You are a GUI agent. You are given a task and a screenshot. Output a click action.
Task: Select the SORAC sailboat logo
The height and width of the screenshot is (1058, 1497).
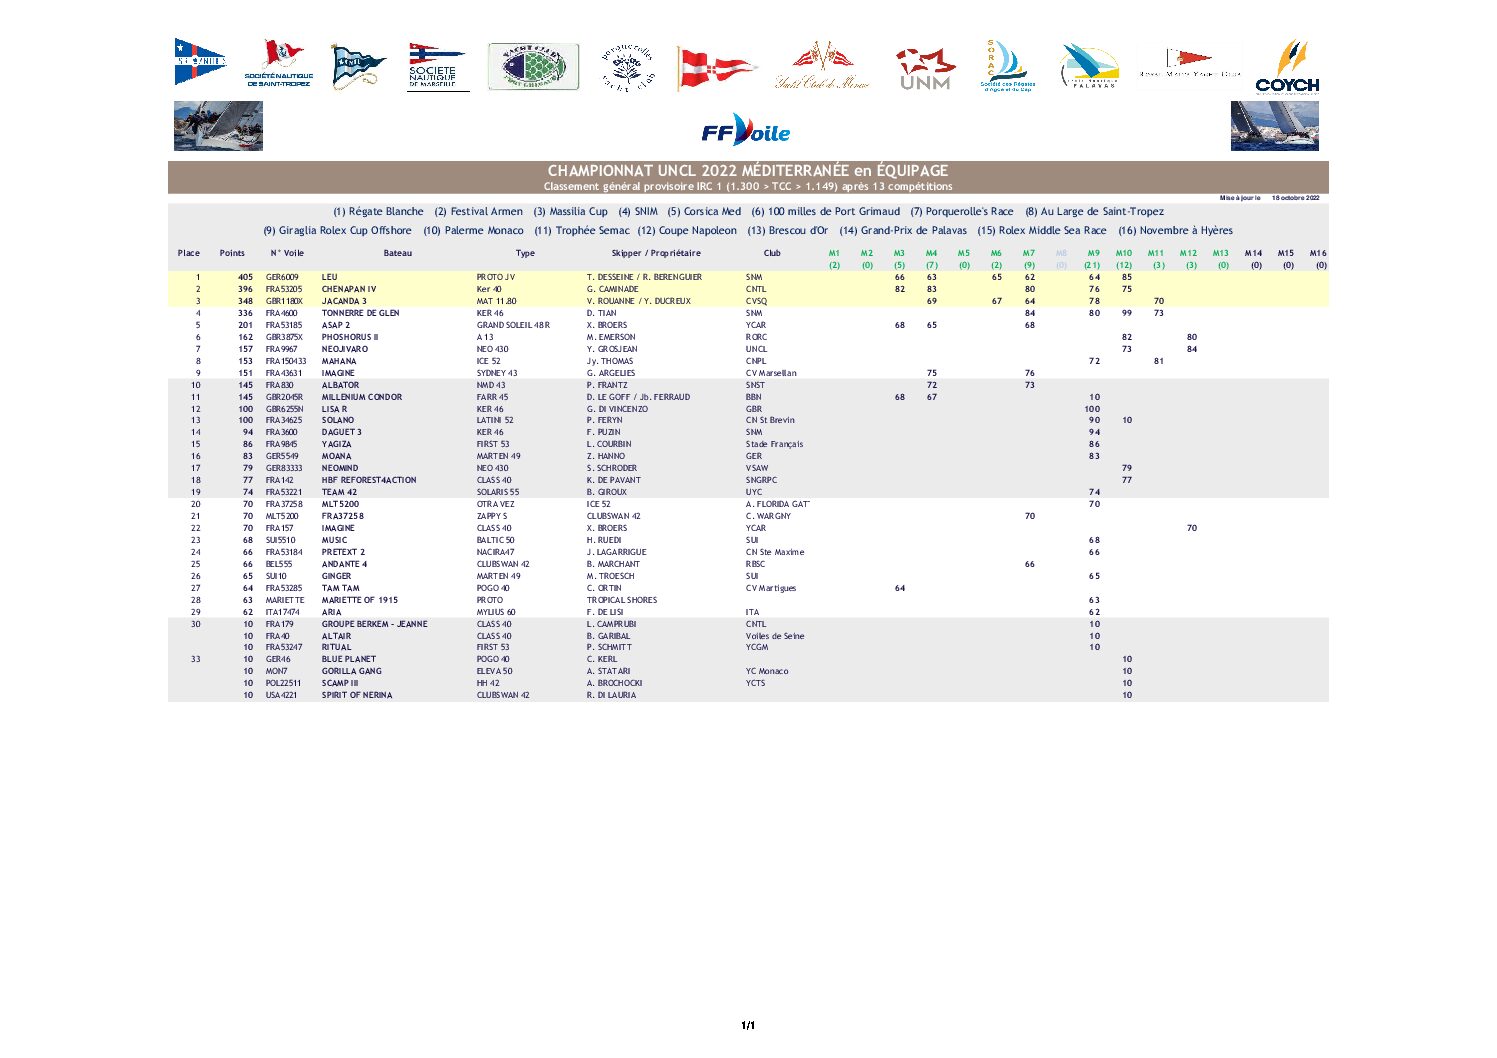1007,66
